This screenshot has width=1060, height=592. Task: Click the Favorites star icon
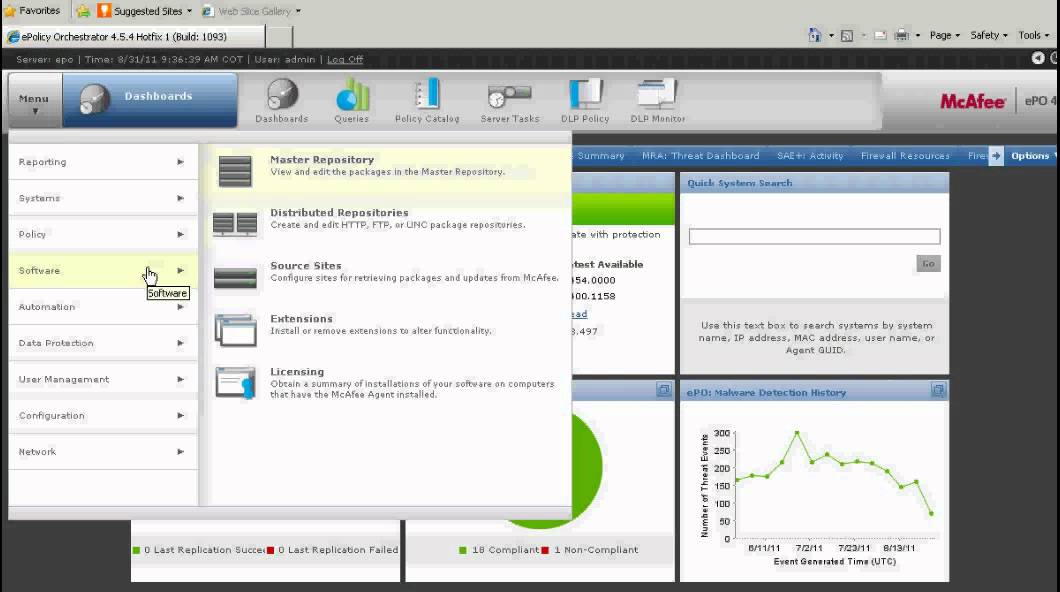coord(10,11)
